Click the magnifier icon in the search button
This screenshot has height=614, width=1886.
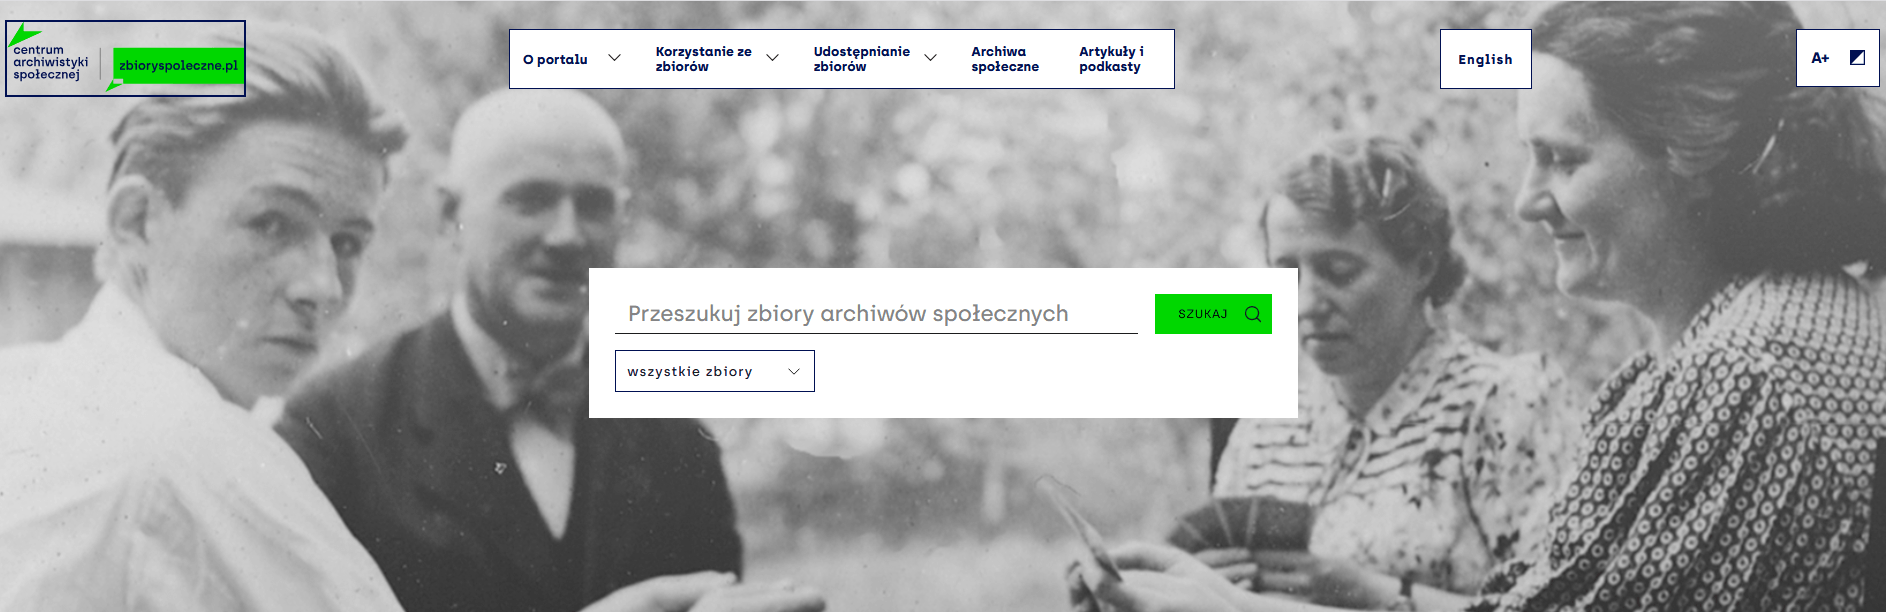pos(1252,314)
